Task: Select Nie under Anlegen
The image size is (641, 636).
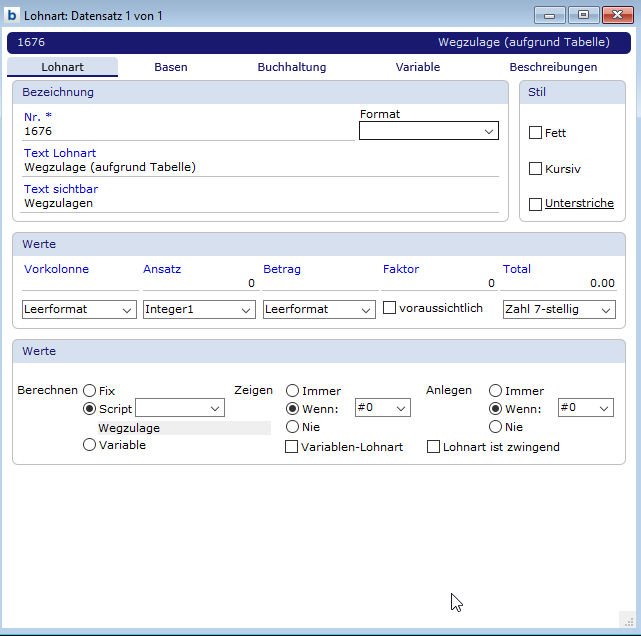Action: (x=495, y=427)
